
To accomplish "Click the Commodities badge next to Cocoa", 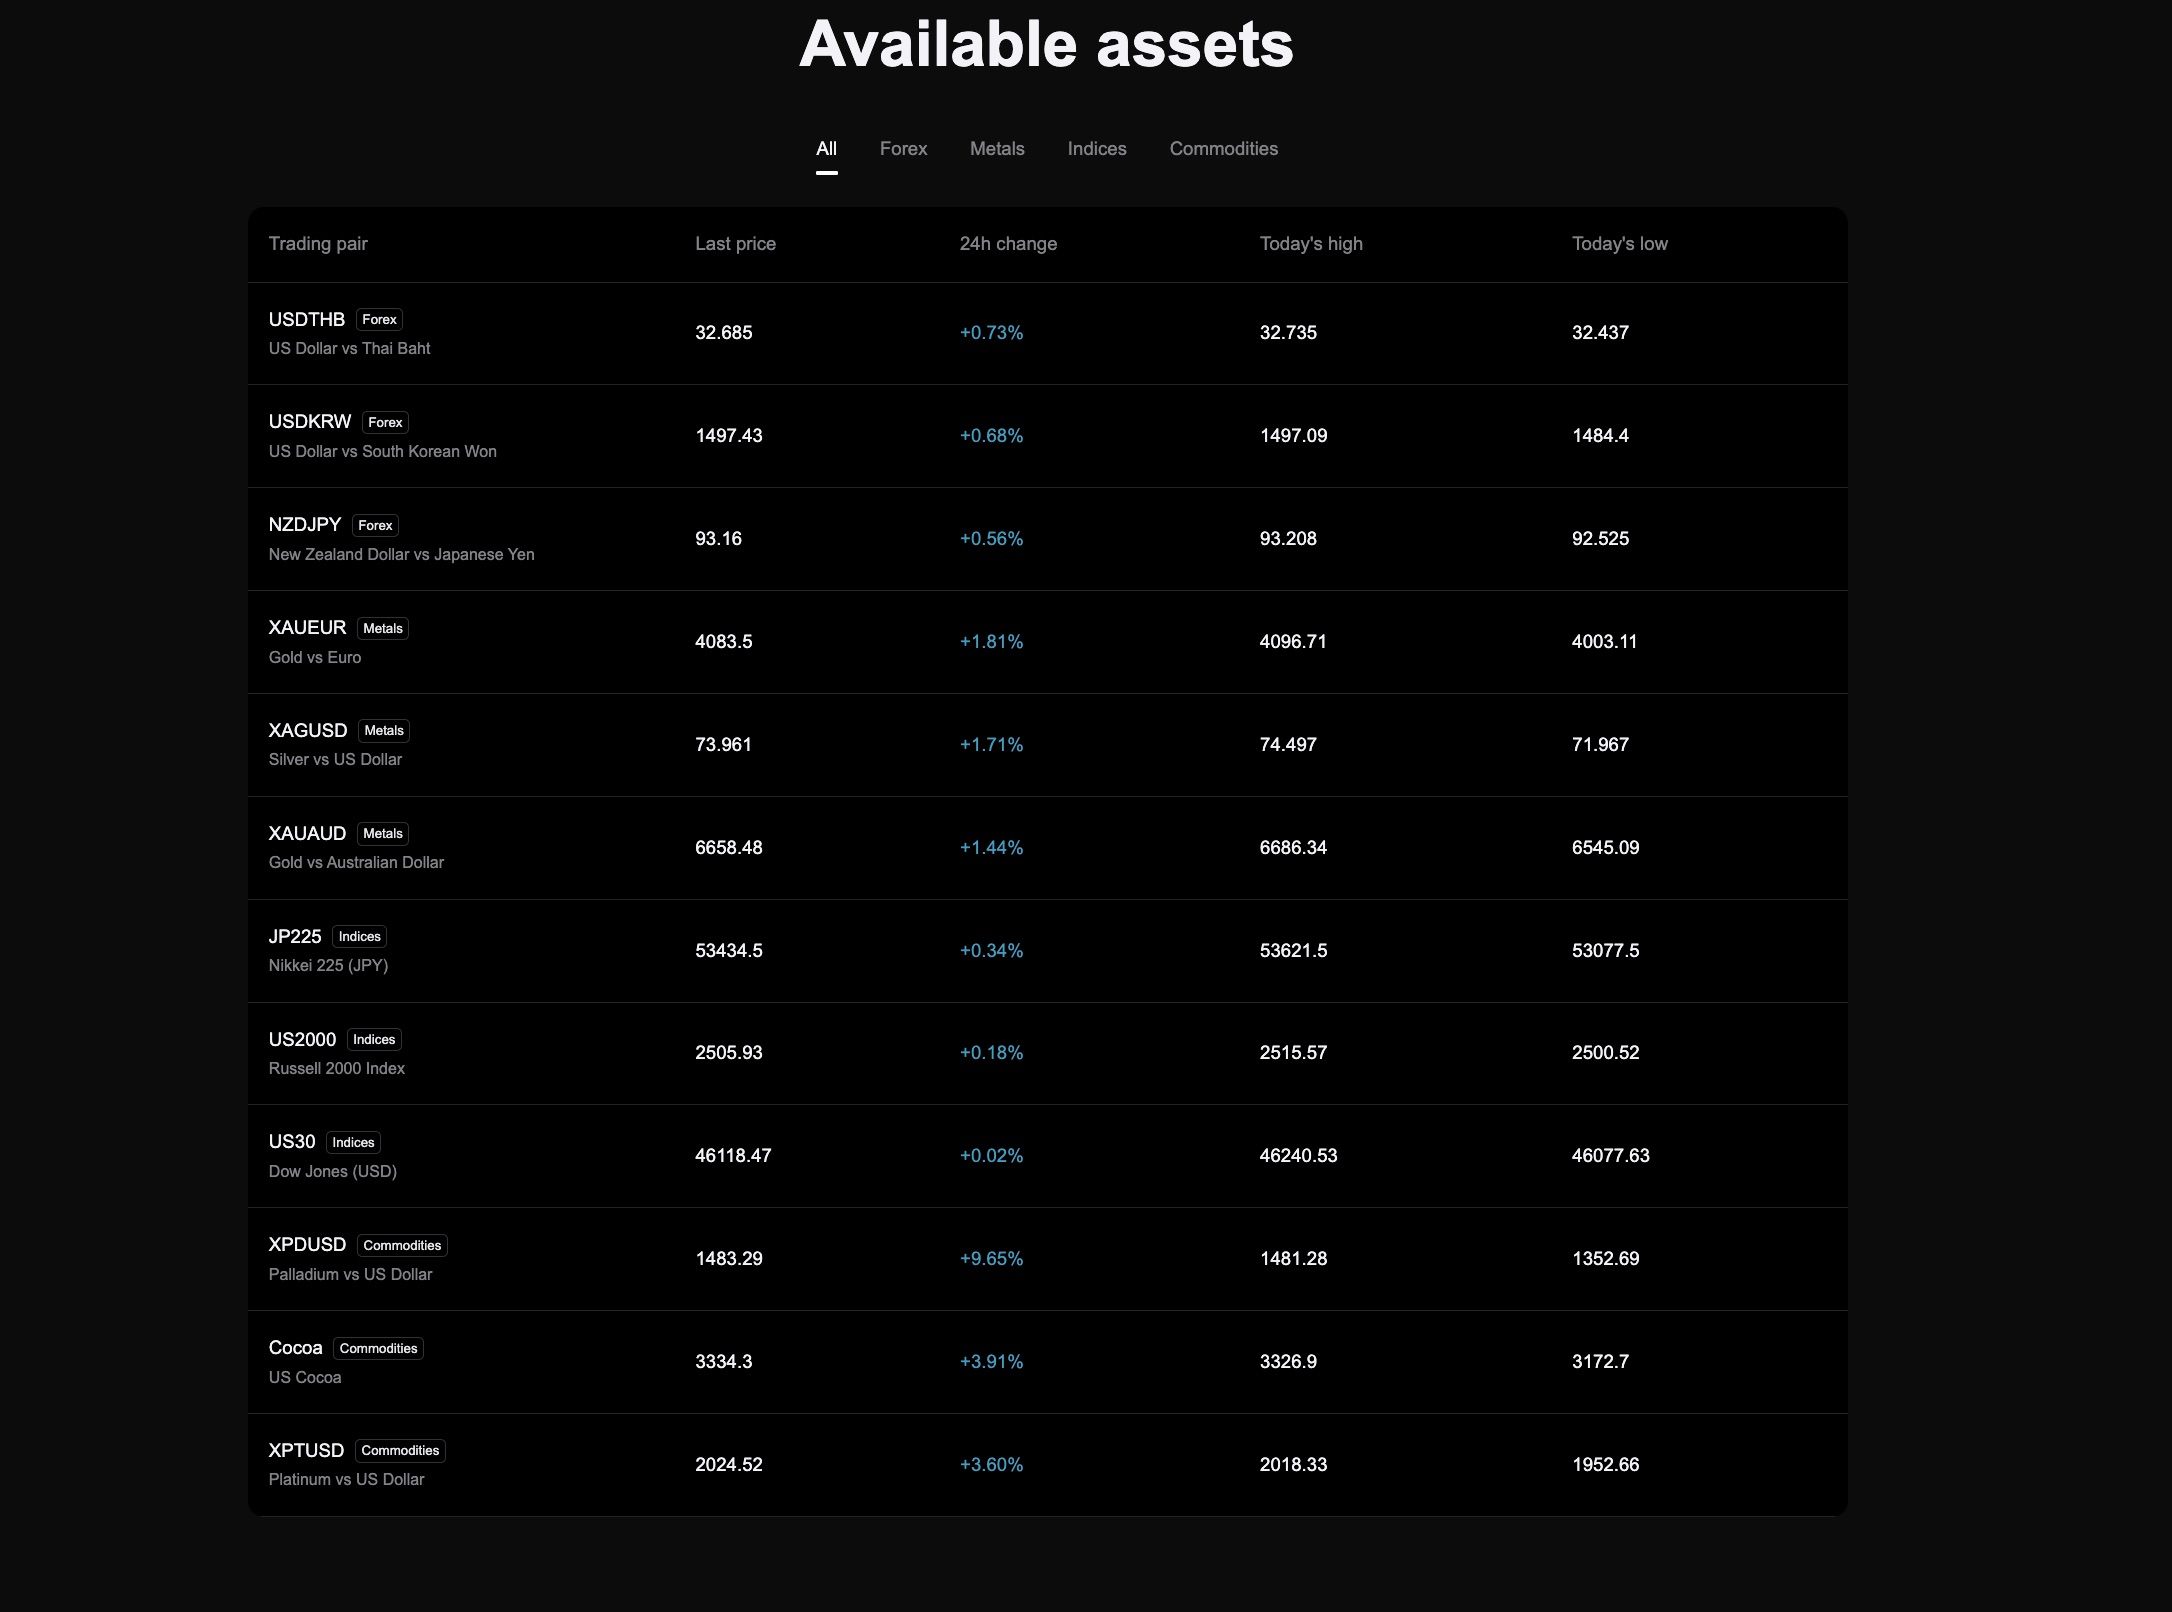I will (x=378, y=1348).
